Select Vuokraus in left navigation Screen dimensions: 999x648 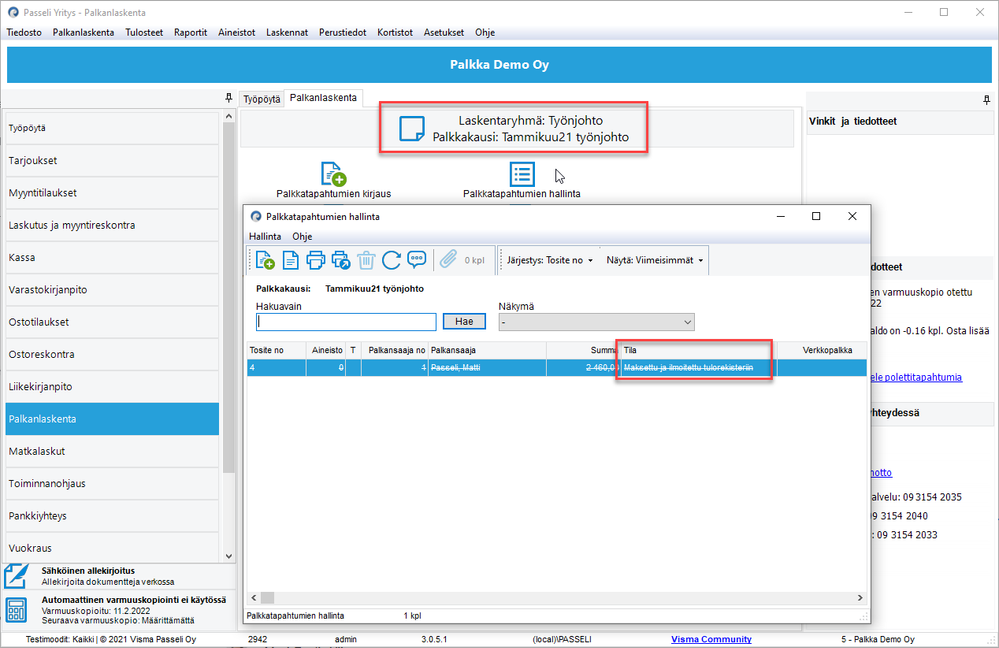click(x=112, y=548)
